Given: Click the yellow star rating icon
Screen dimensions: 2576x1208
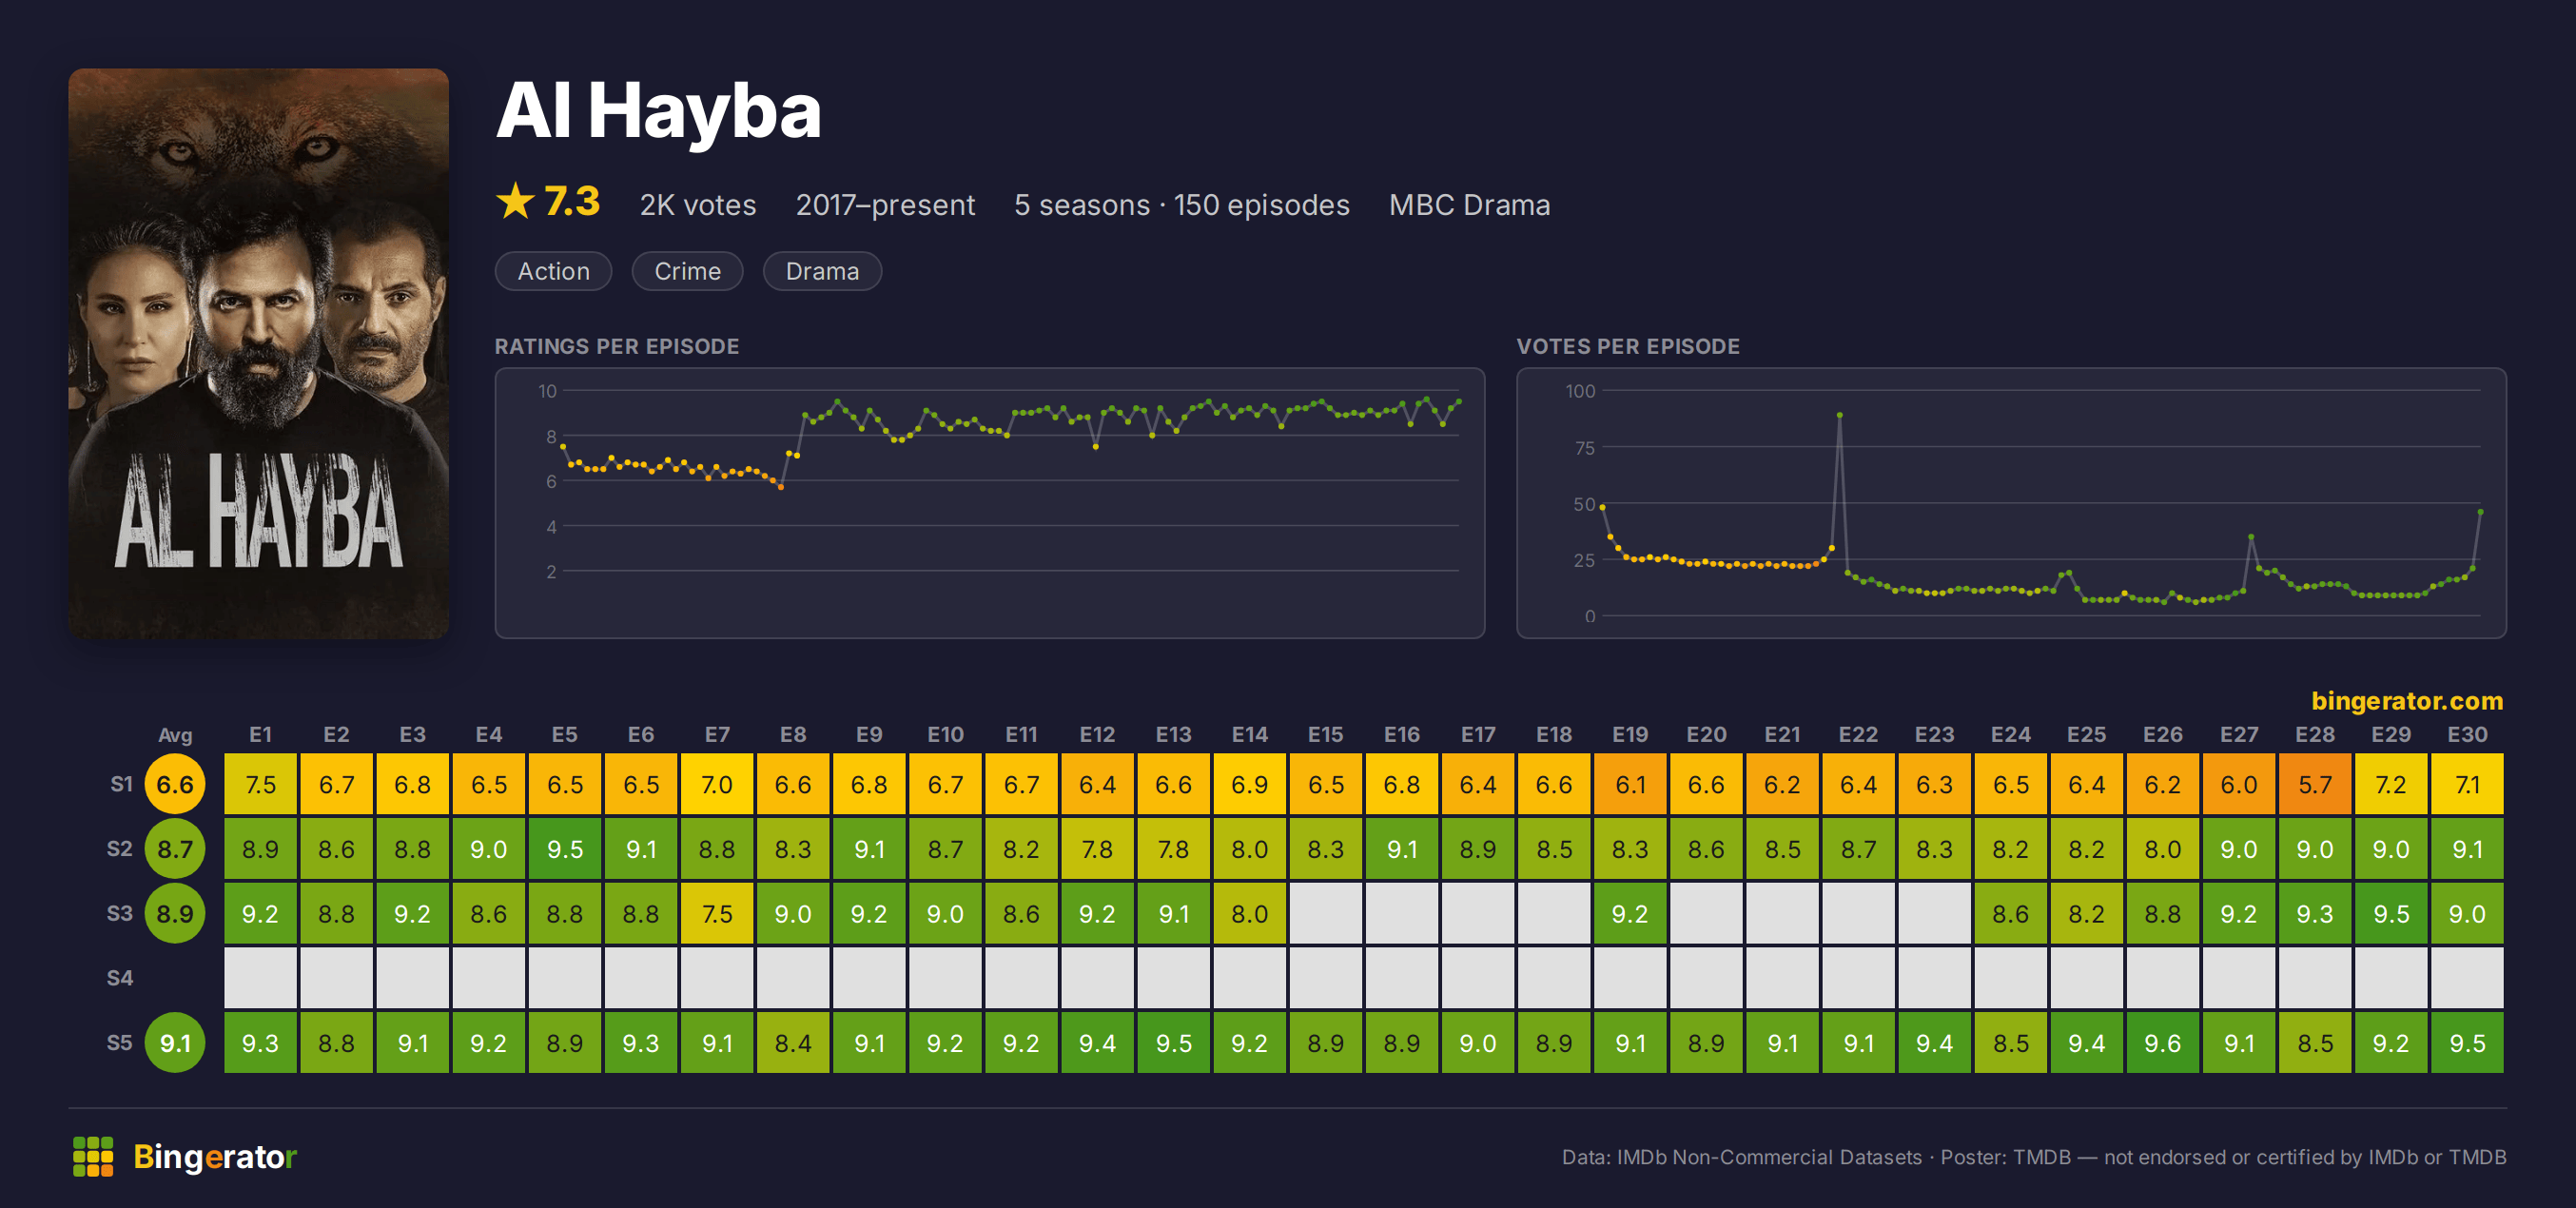Looking at the screenshot, I should pos(515,202).
